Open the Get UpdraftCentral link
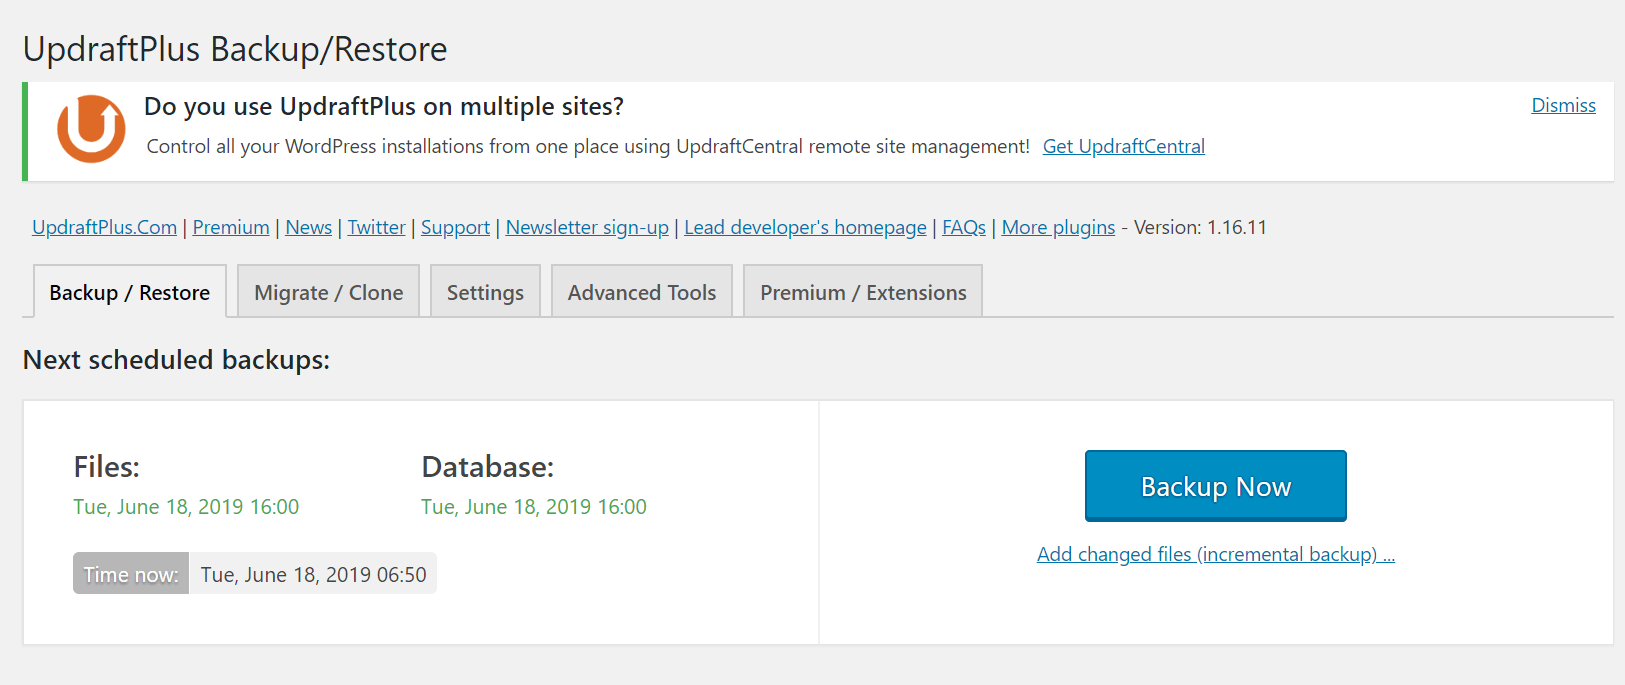The height and width of the screenshot is (685, 1625). [x=1123, y=146]
